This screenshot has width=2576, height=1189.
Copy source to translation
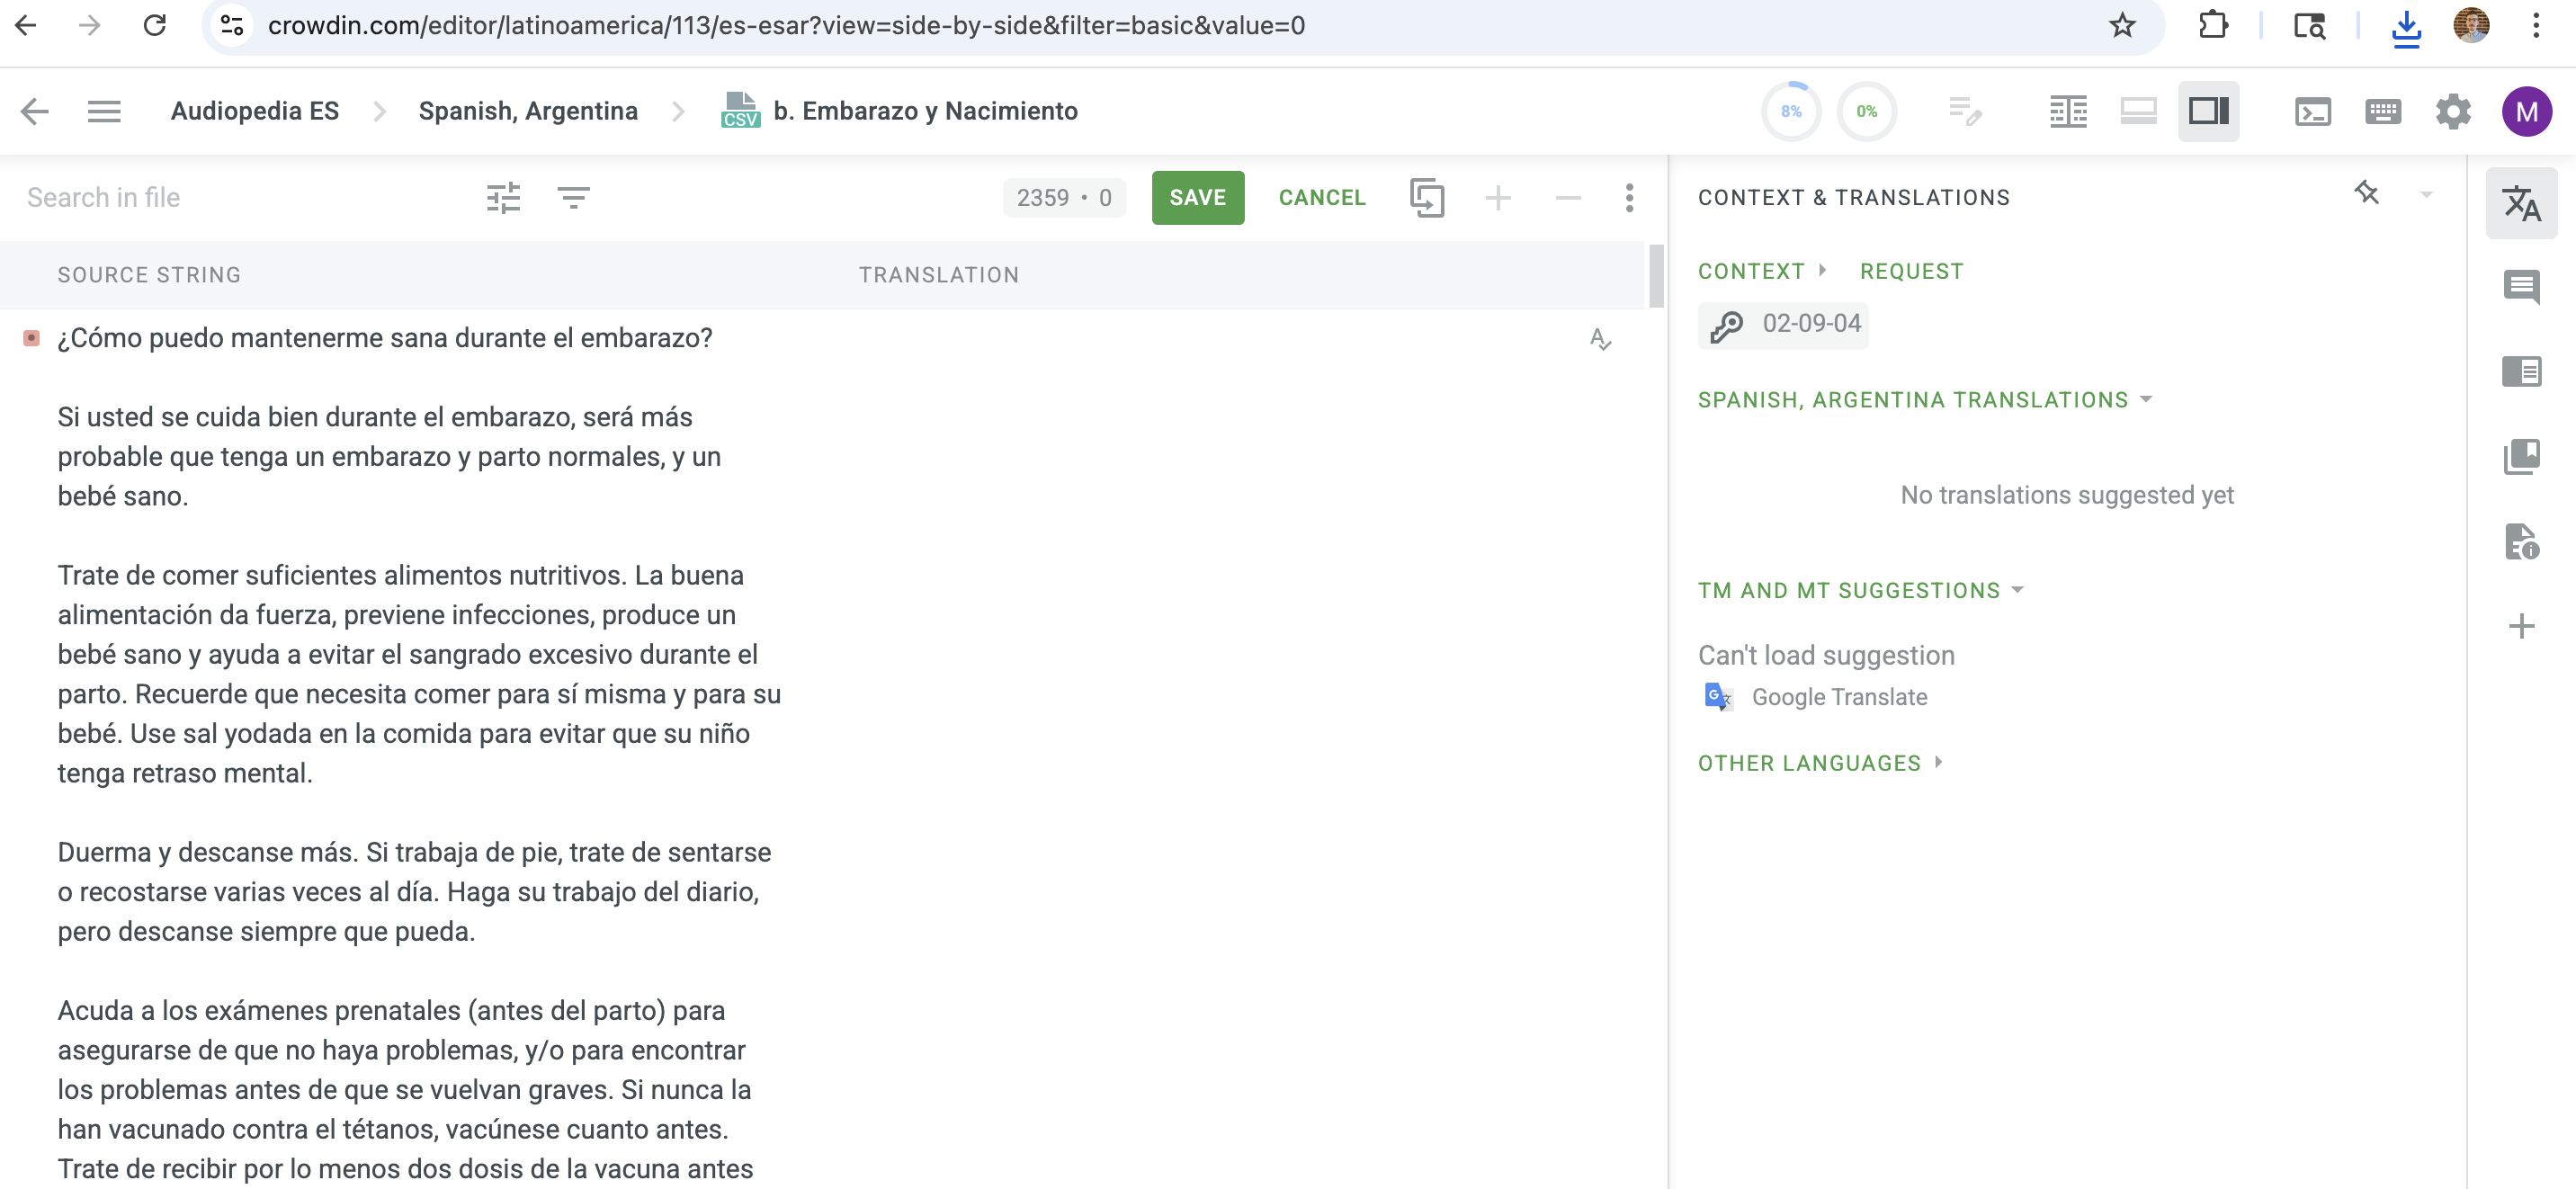point(1427,197)
